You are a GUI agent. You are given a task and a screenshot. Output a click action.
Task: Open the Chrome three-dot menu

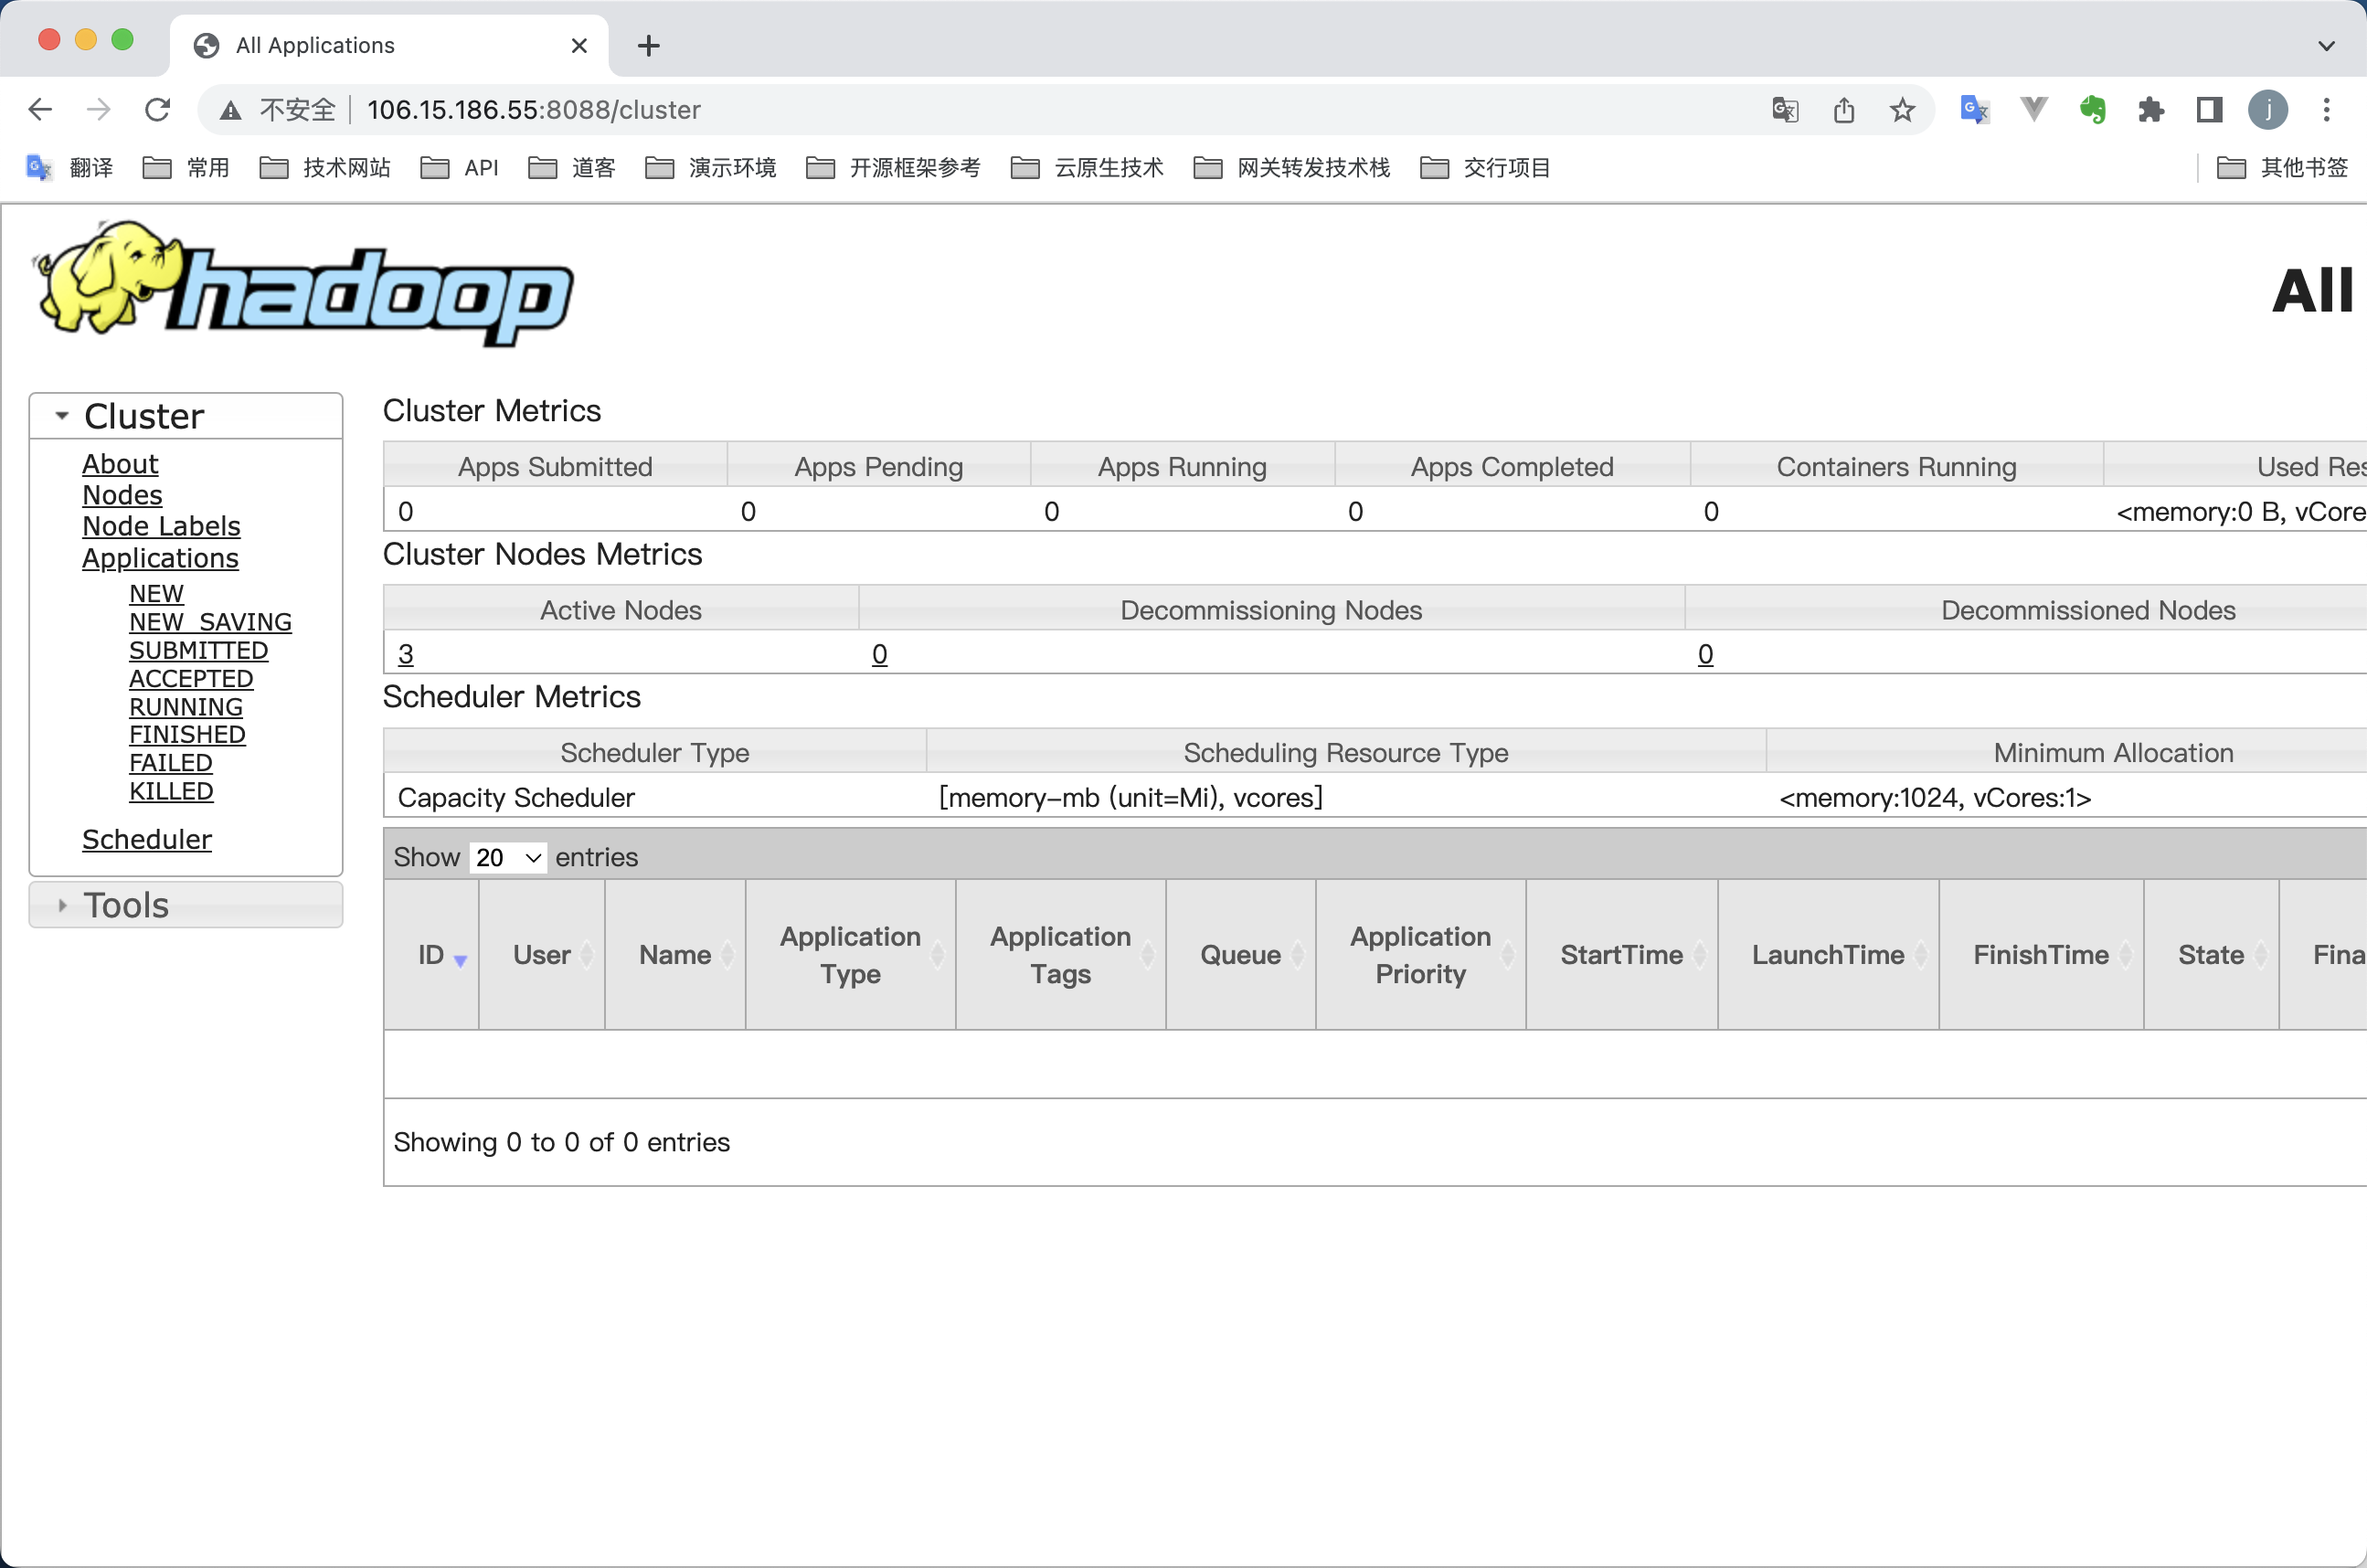2326,109
